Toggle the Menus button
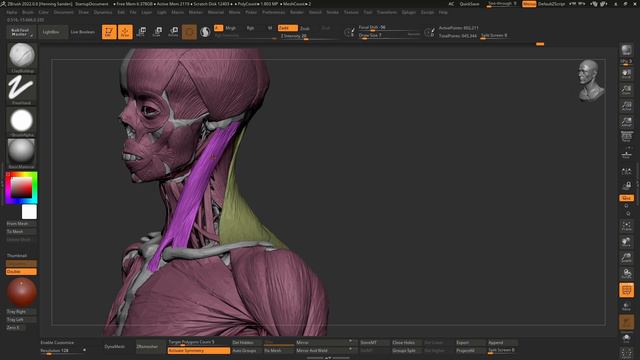The height and width of the screenshot is (360, 640). (529, 4)
